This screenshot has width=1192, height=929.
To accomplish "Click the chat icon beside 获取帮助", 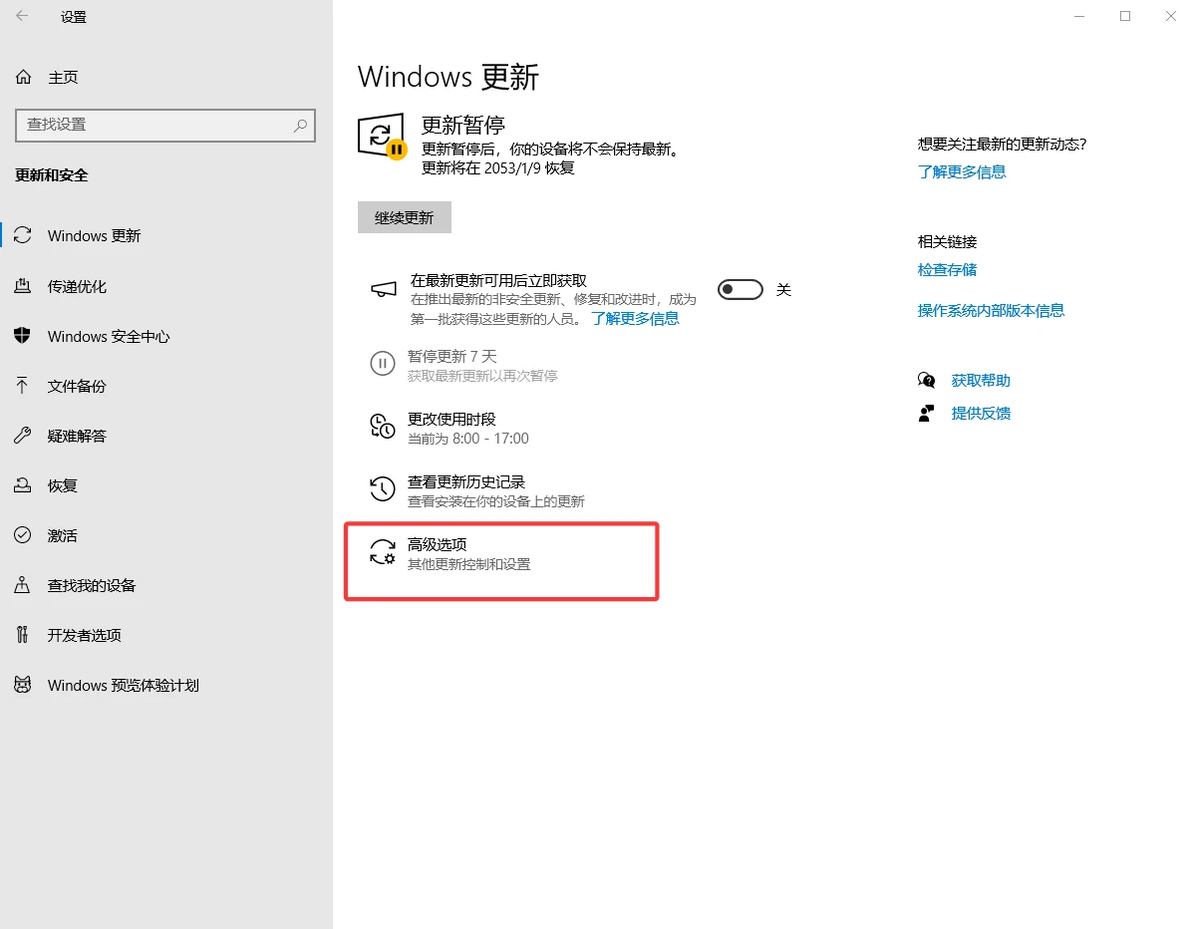I will click(926, 380).
